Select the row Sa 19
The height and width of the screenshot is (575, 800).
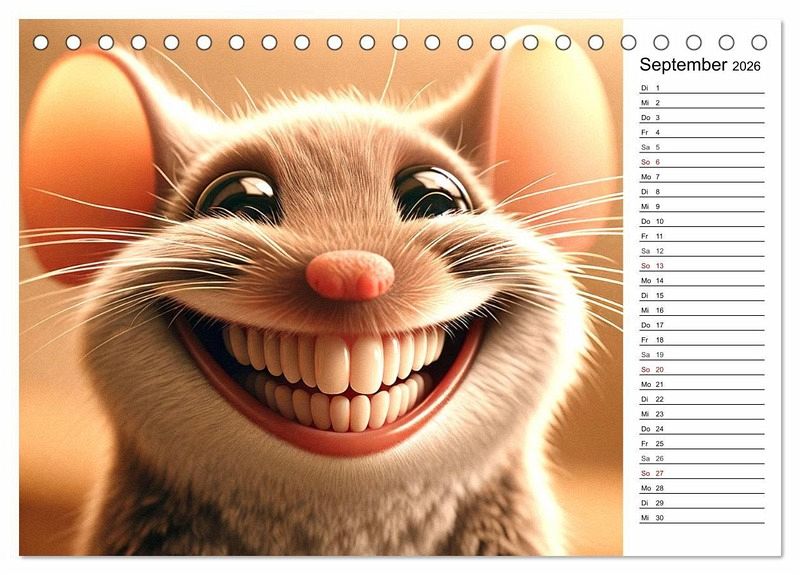[702, 354]
